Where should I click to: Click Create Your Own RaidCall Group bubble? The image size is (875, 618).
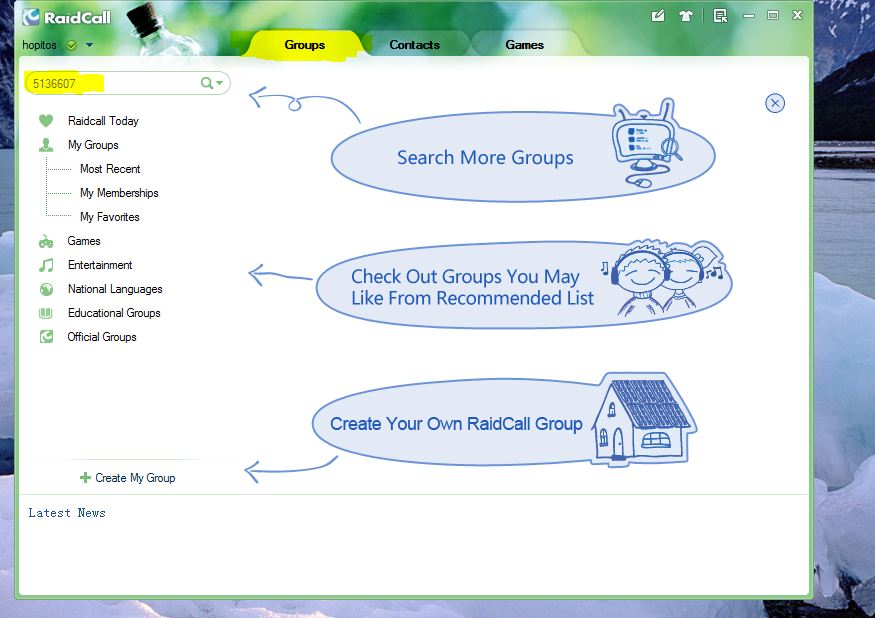tap(504, 422)
